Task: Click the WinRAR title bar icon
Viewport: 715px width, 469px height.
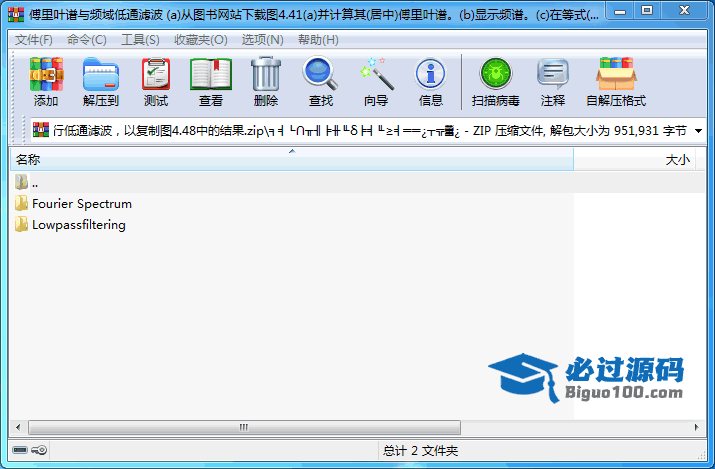Action: [x=16, y=14]
